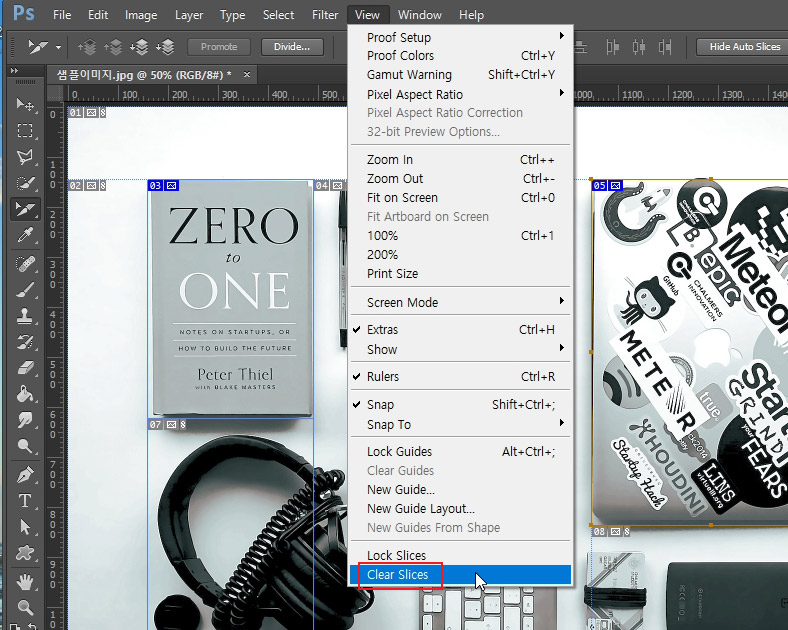The image size is (788, 630).
Task: Select the Horizontal Type tool
Action: click(x=25, y=500)
